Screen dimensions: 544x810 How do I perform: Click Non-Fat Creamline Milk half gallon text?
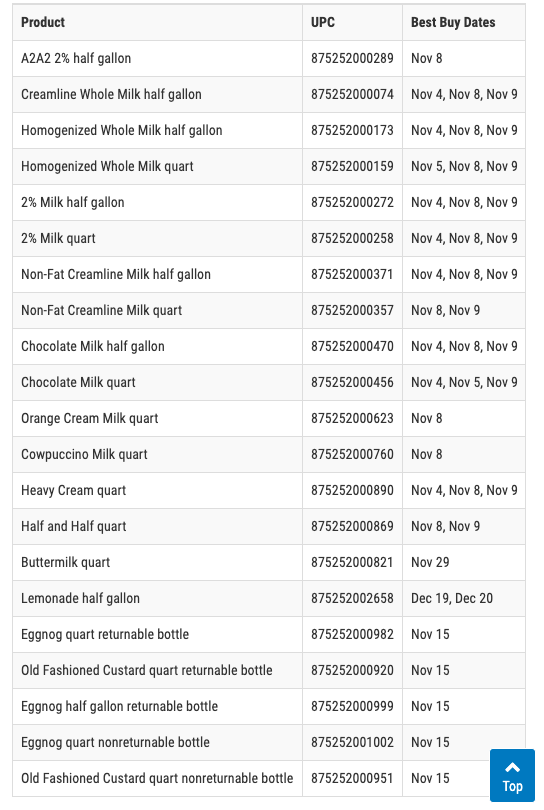tap(116, 274)
